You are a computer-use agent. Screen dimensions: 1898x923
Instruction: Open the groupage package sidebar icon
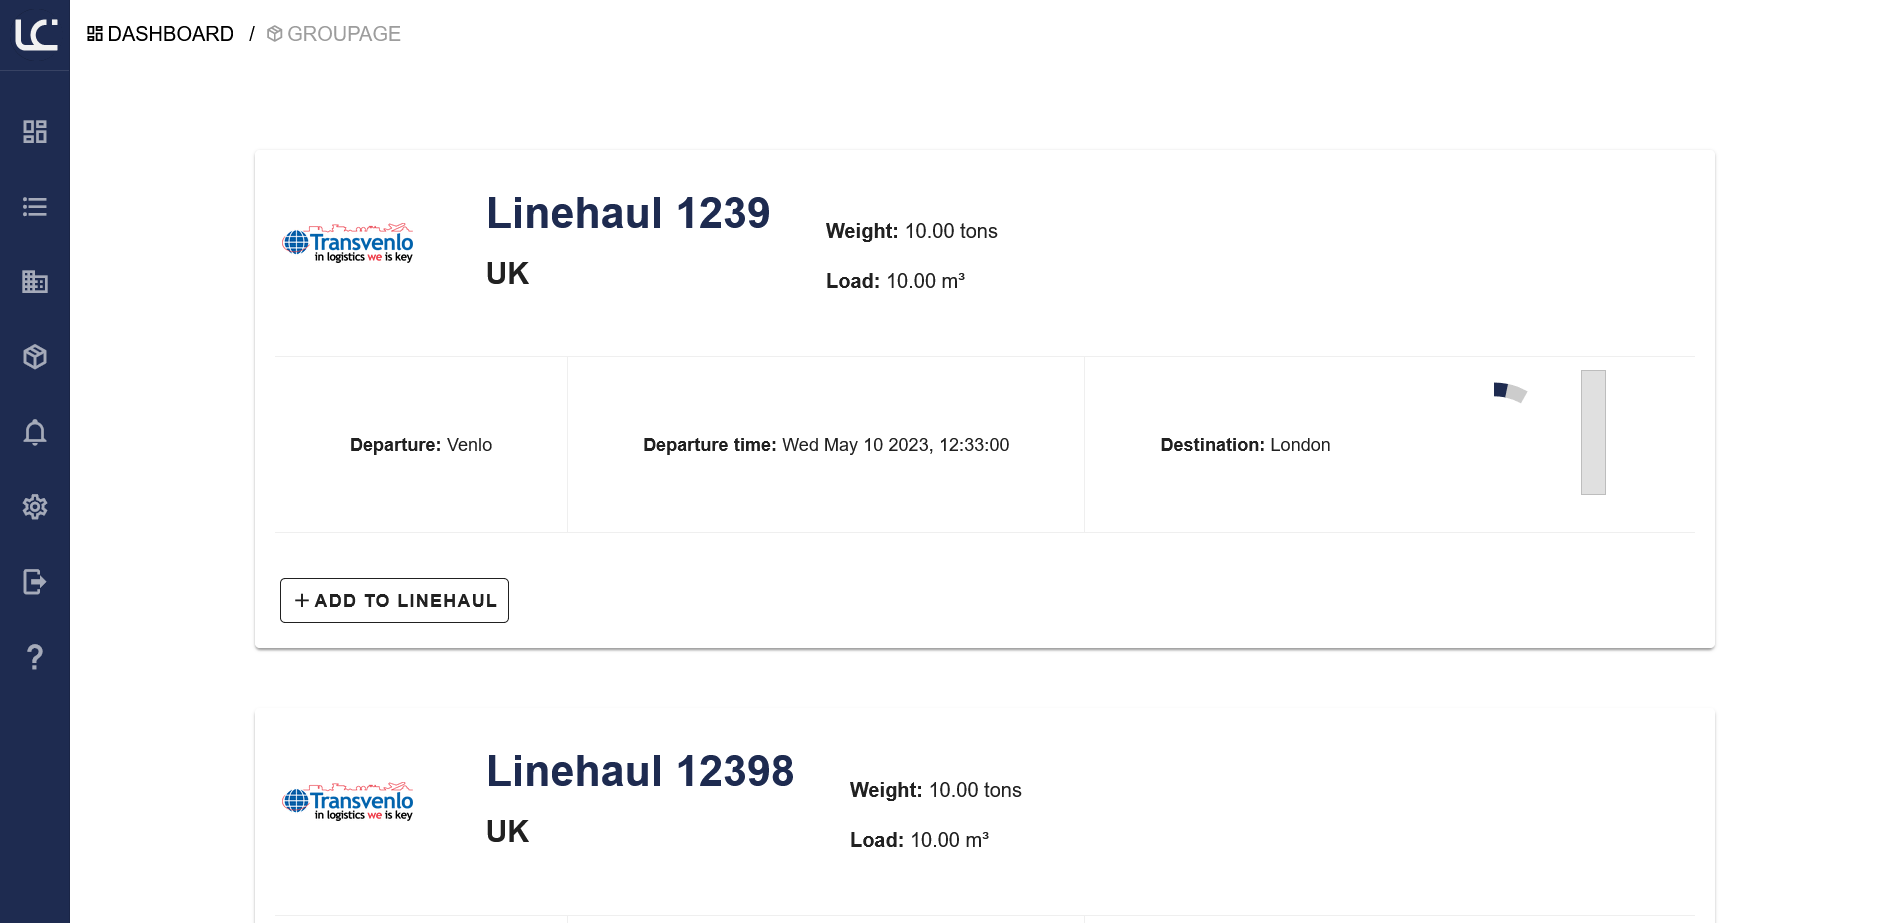(35, 357)
